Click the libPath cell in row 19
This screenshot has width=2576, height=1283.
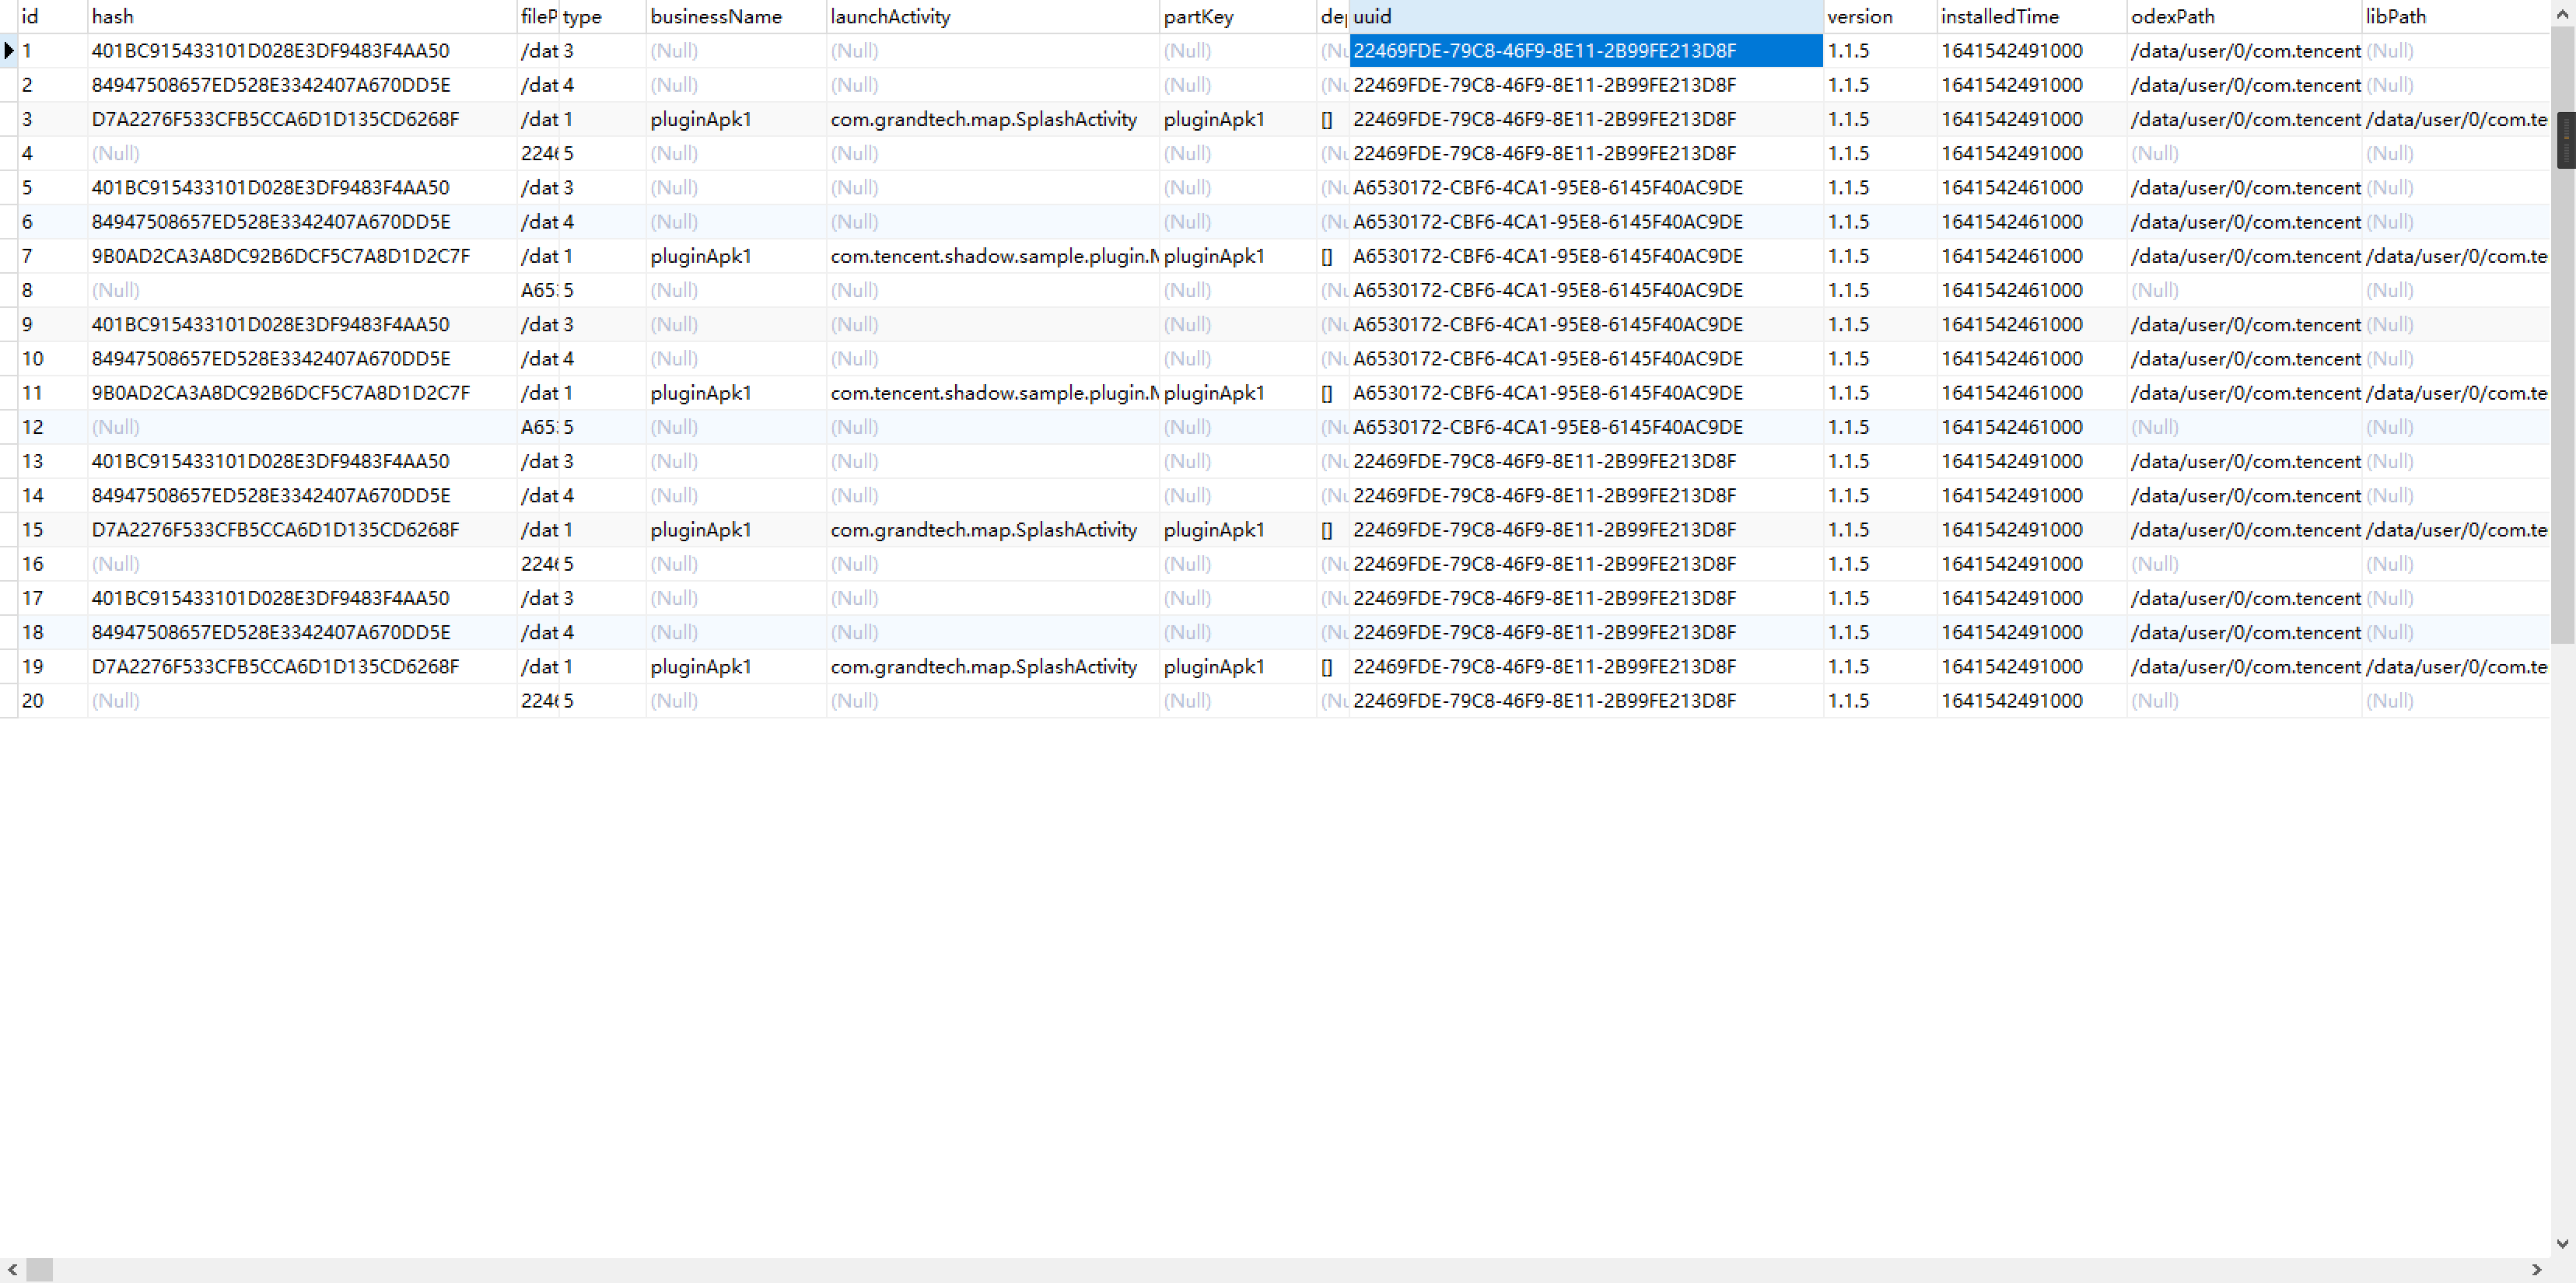tap(2456, 667)
